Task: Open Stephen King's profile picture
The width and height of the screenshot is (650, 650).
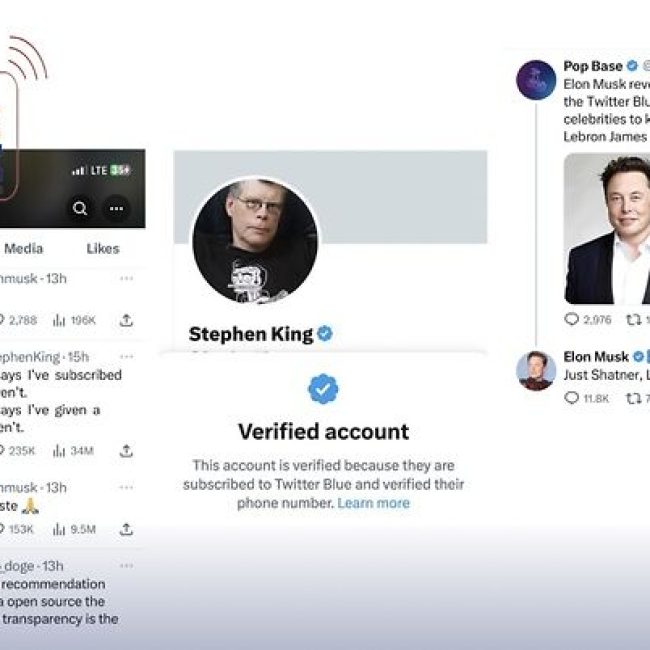Action: pyautogui.click(x=255, y=240)
